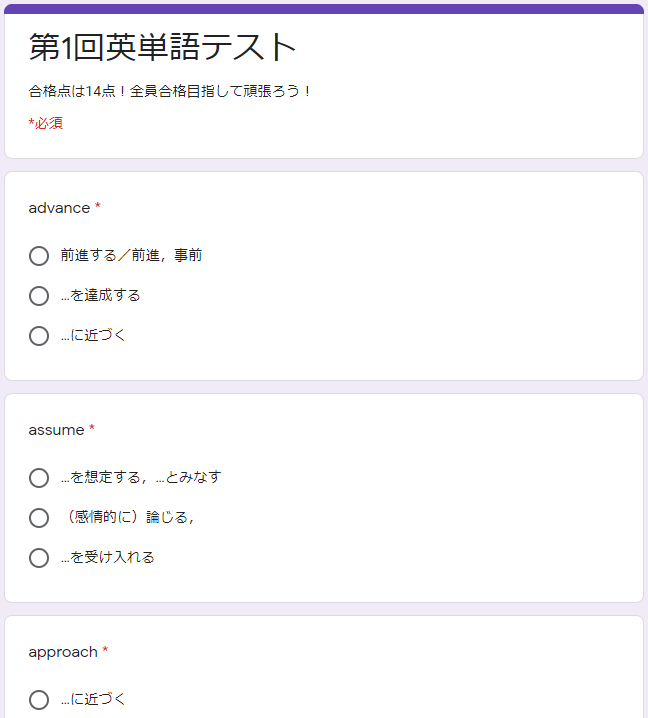This screenshot has height=718, width=648.
Task: Click the （感情的に）論じる answer text
Action: click(x=128, y=517)
